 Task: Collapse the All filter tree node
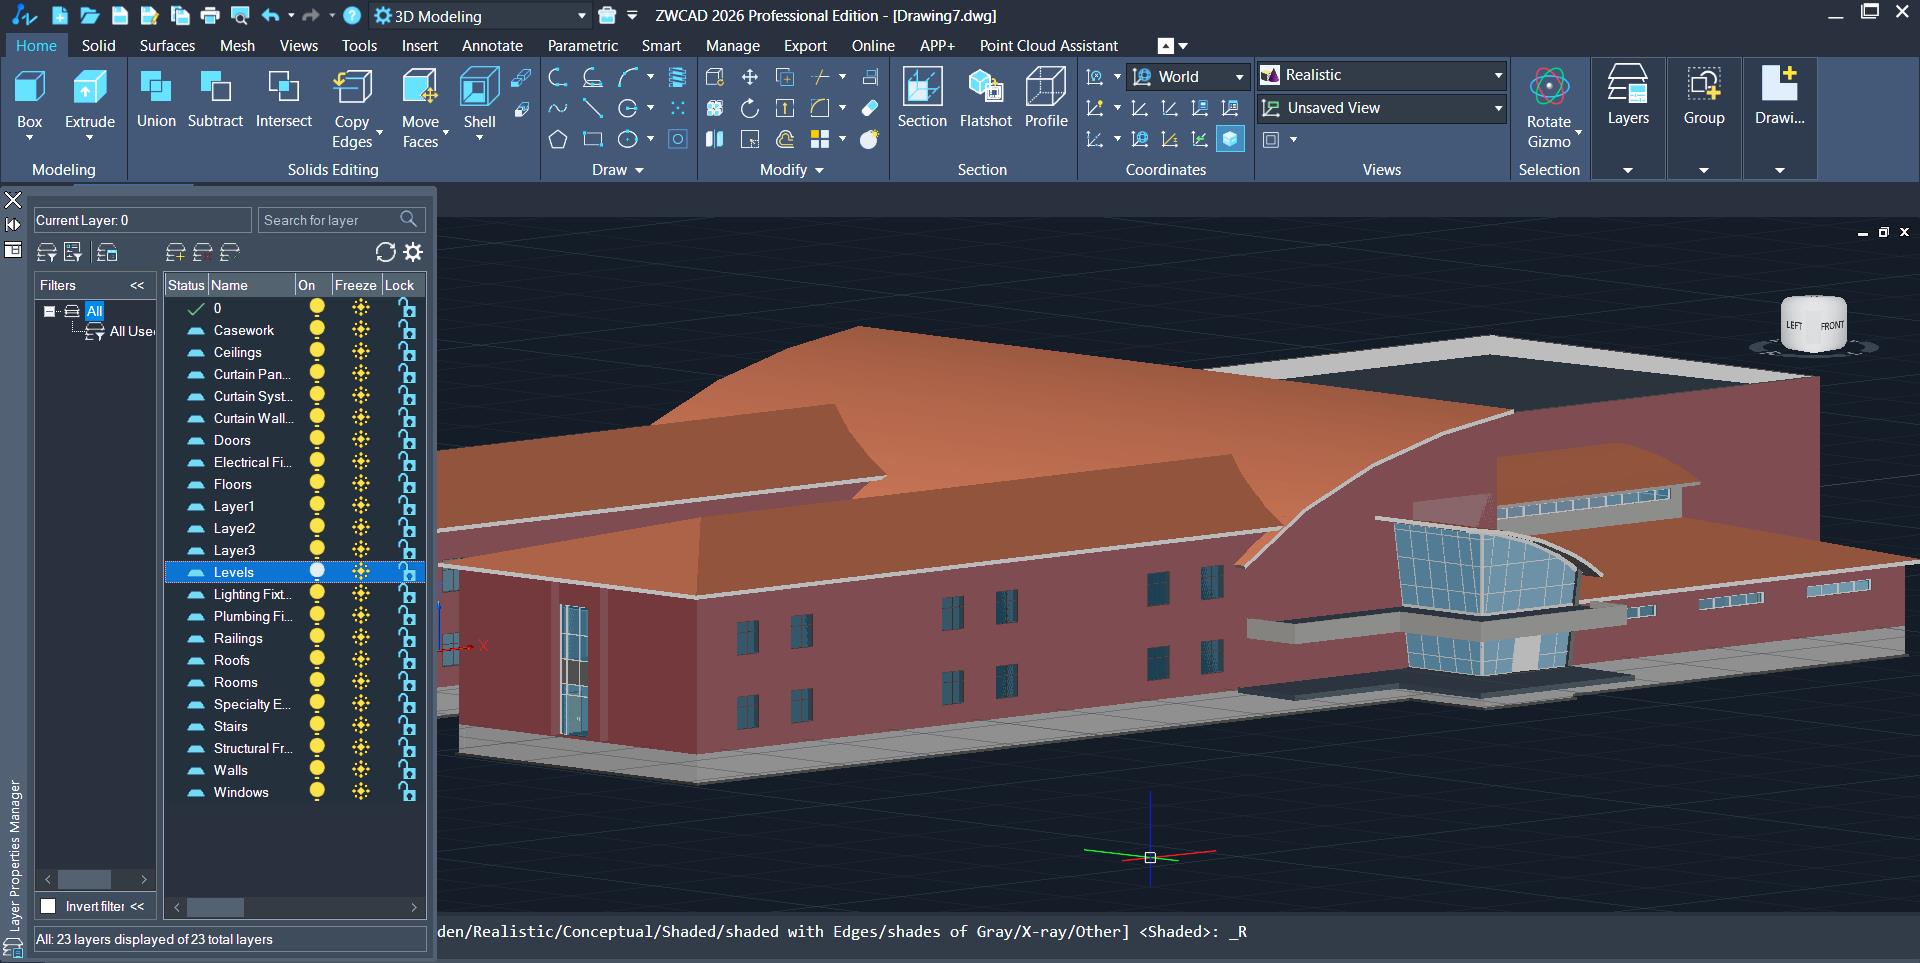point(49,311)
